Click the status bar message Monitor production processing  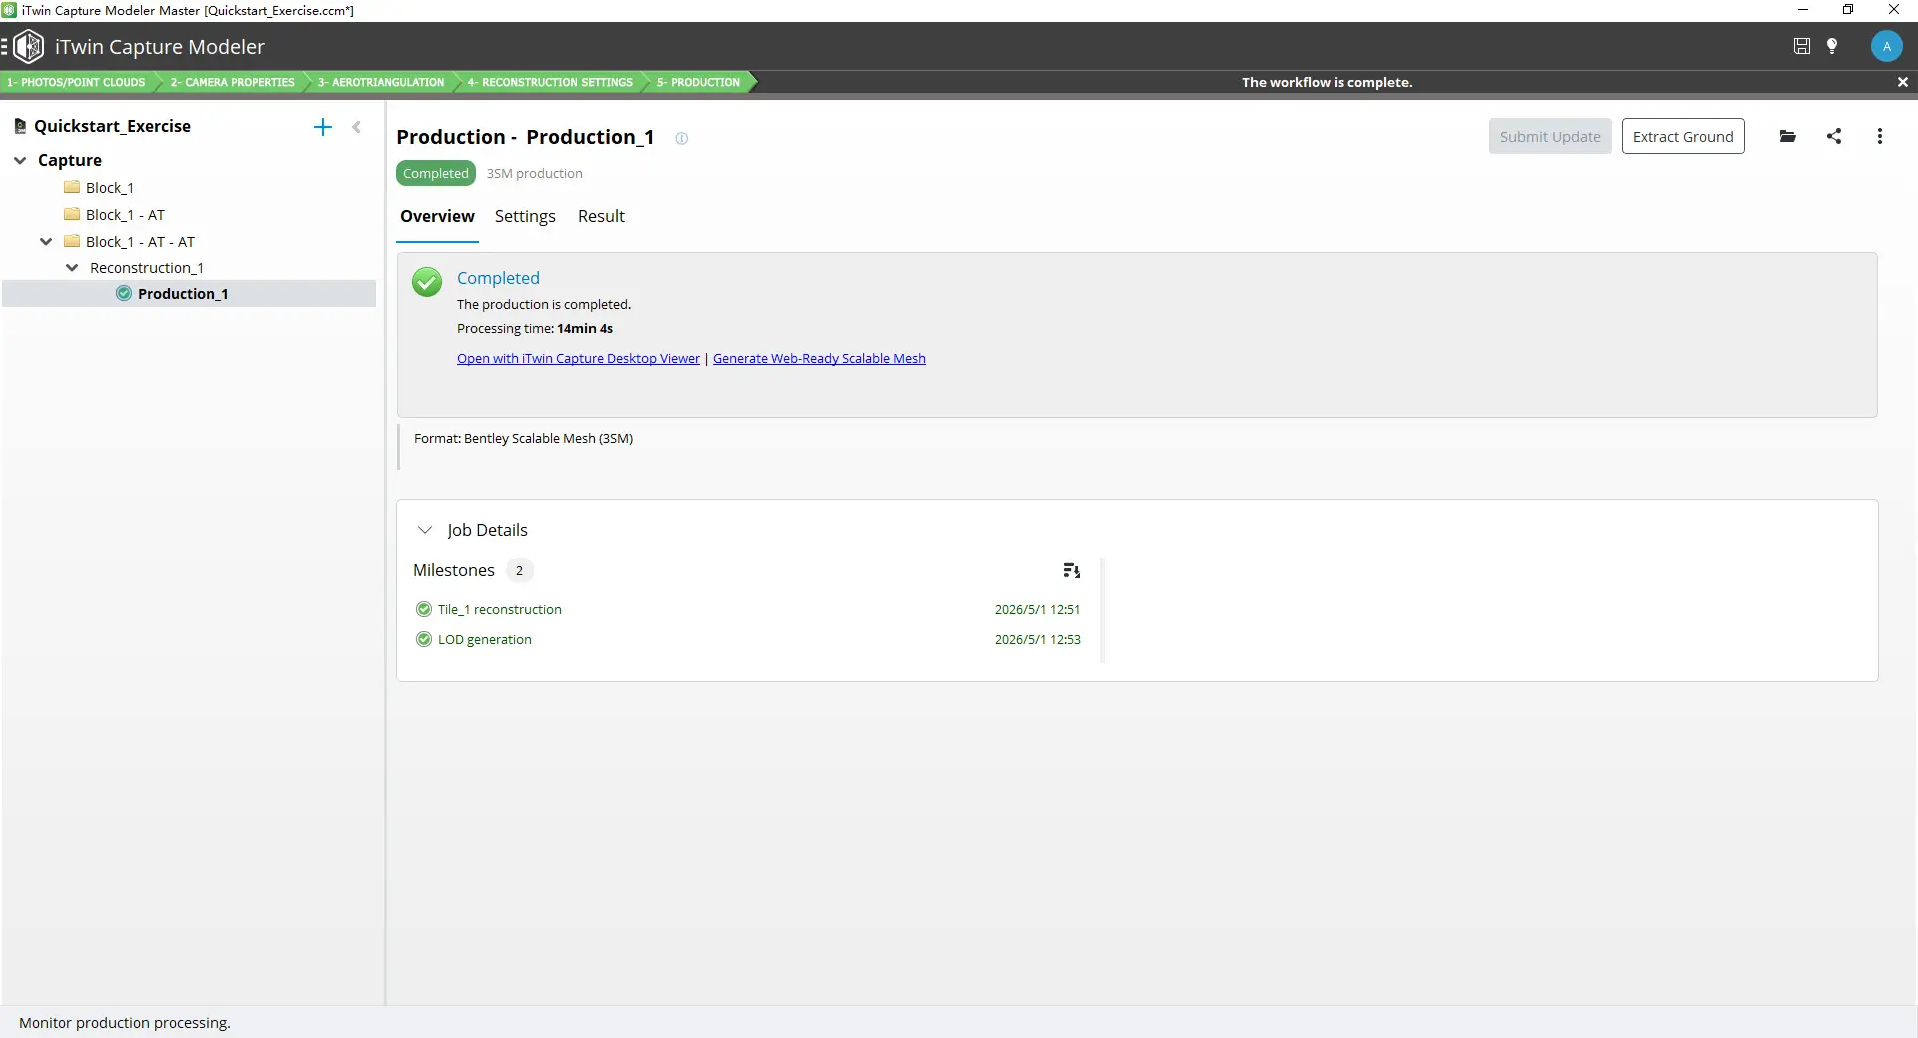coord(124,1023)
